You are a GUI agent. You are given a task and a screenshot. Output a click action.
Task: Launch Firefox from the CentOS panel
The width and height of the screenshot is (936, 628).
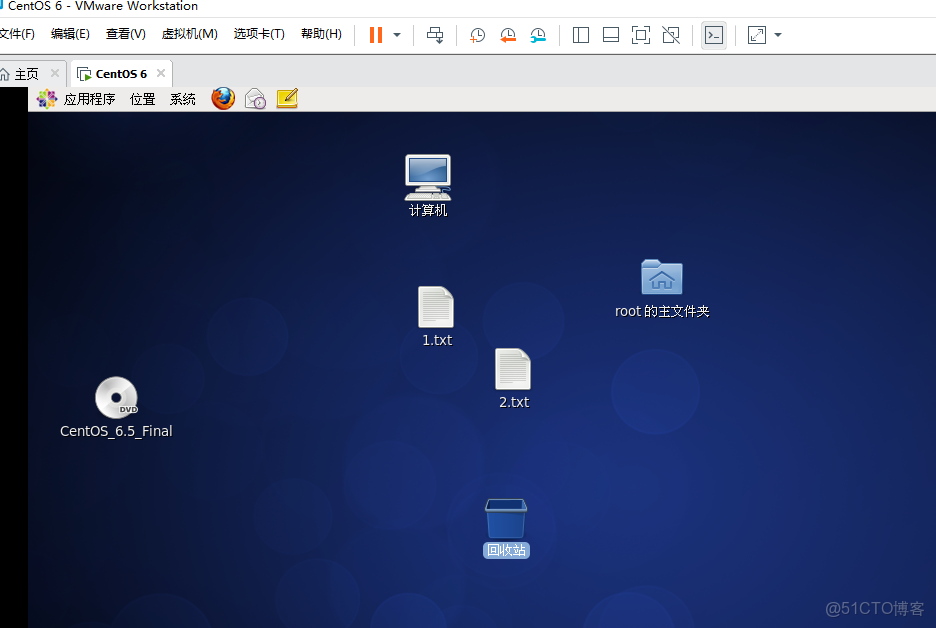pos(223,98)
